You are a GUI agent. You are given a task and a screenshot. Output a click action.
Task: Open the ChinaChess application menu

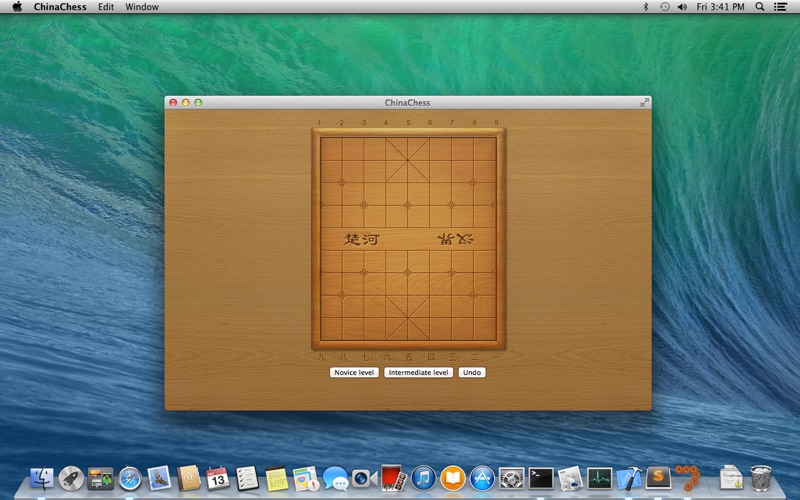pyautogui.click(x=60, y=7)
